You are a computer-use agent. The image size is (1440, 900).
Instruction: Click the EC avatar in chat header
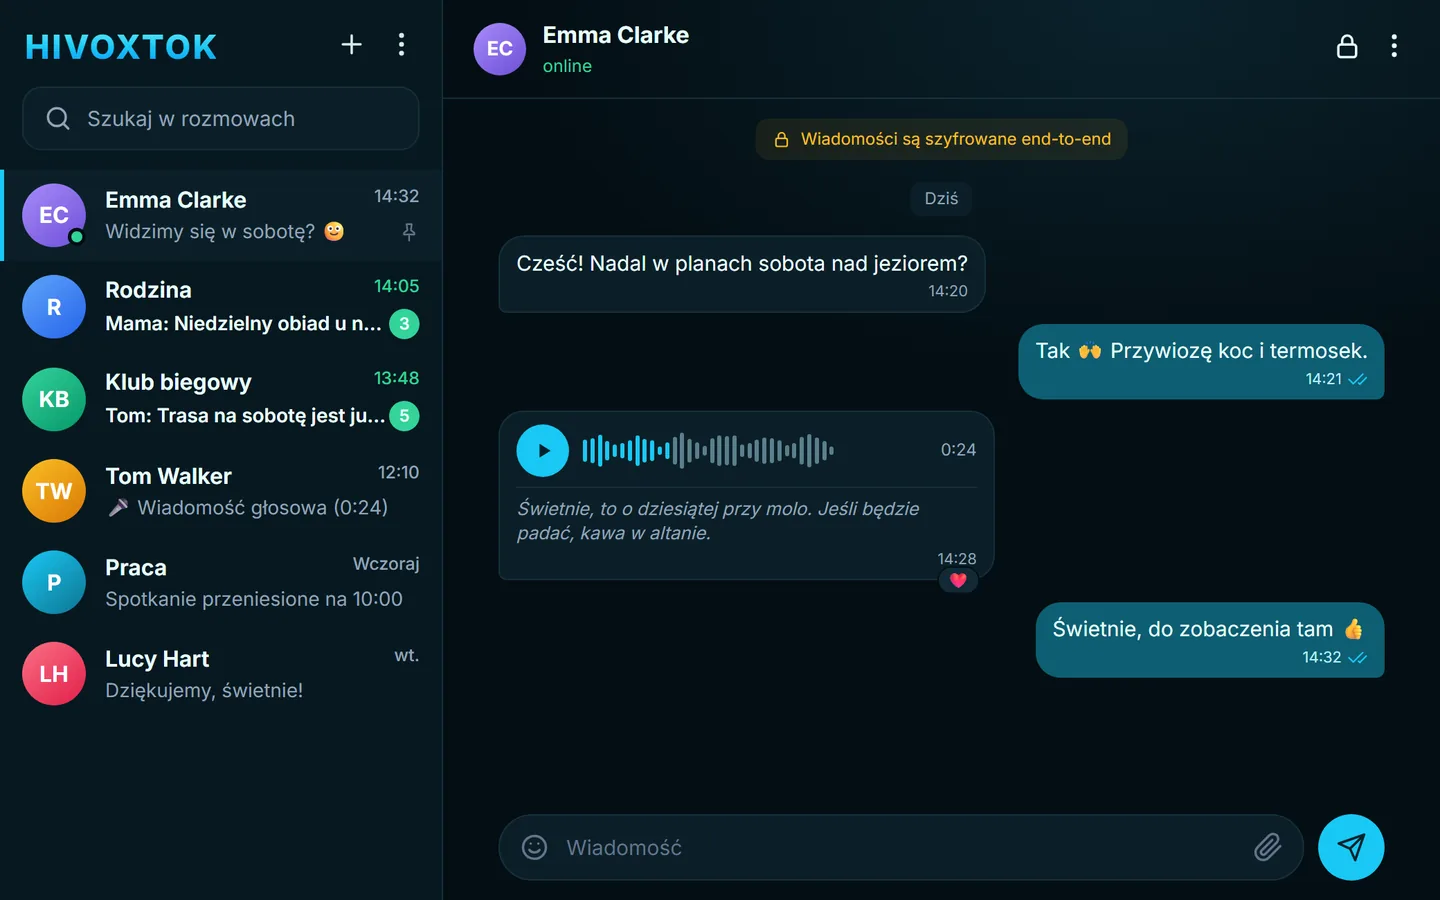[x=500, y=49]
